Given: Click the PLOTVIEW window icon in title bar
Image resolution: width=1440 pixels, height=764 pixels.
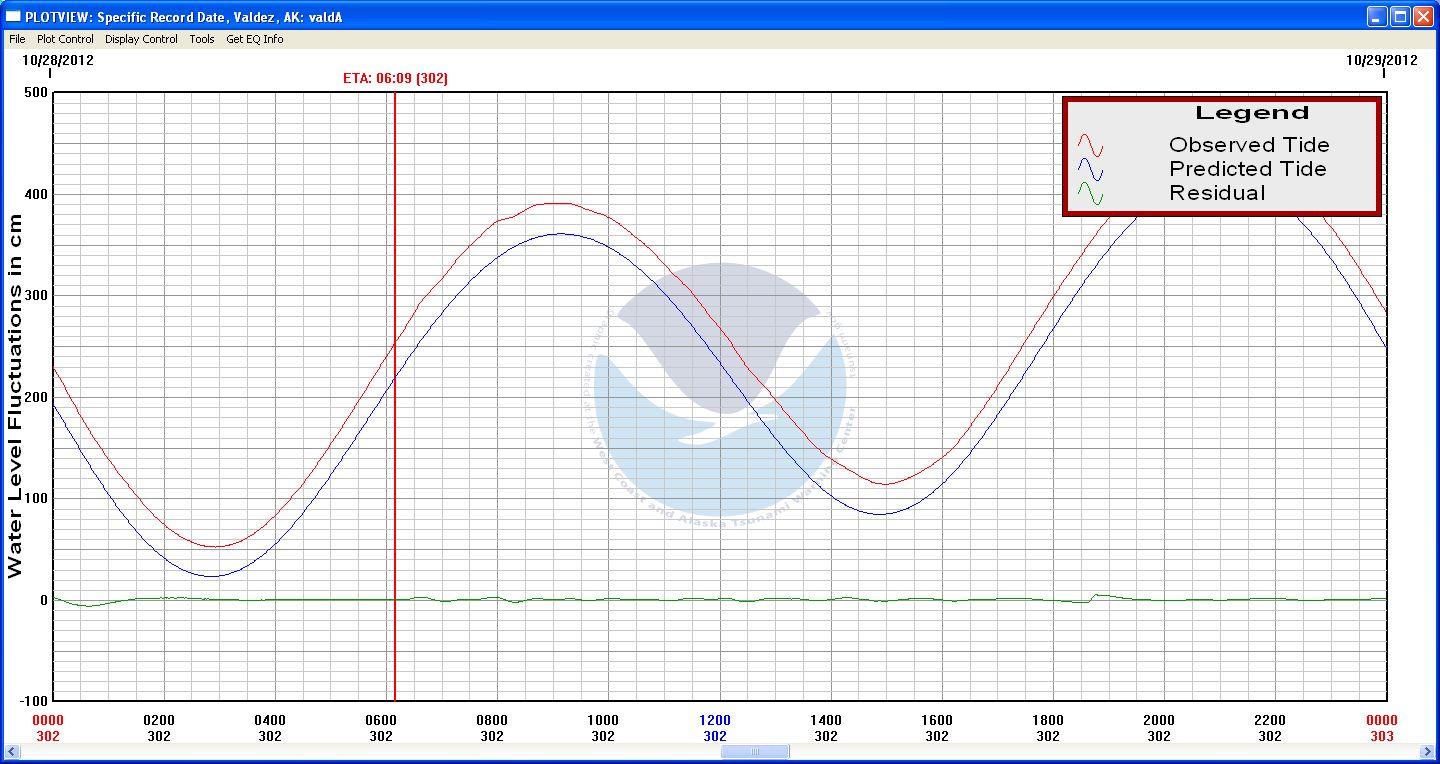Looking at the screenshot, I should tap(13, 17).
